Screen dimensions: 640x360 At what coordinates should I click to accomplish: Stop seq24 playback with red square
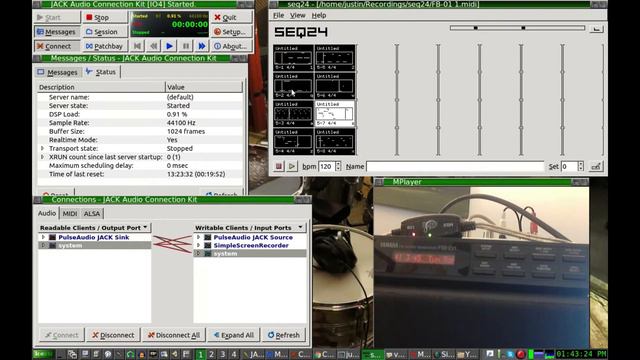click(x=279, y=166)
